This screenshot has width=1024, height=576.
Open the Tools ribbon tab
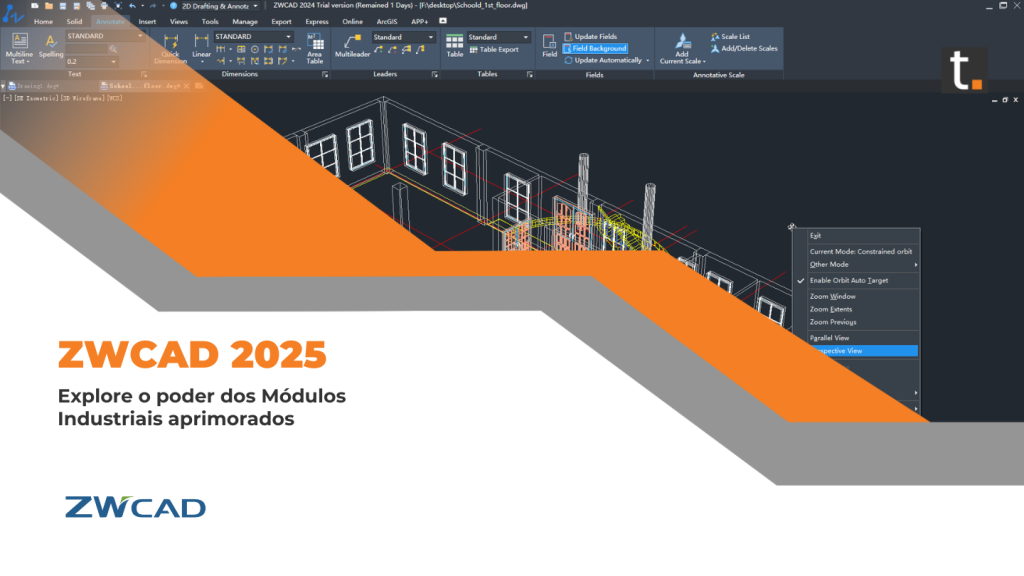pos(210,22)
